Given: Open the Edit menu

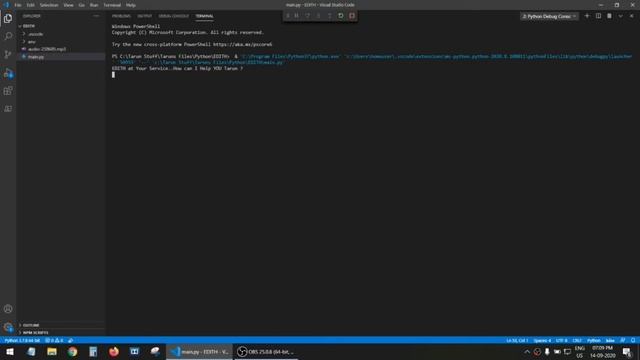Looking at the screenshot, I should (31, 5).
